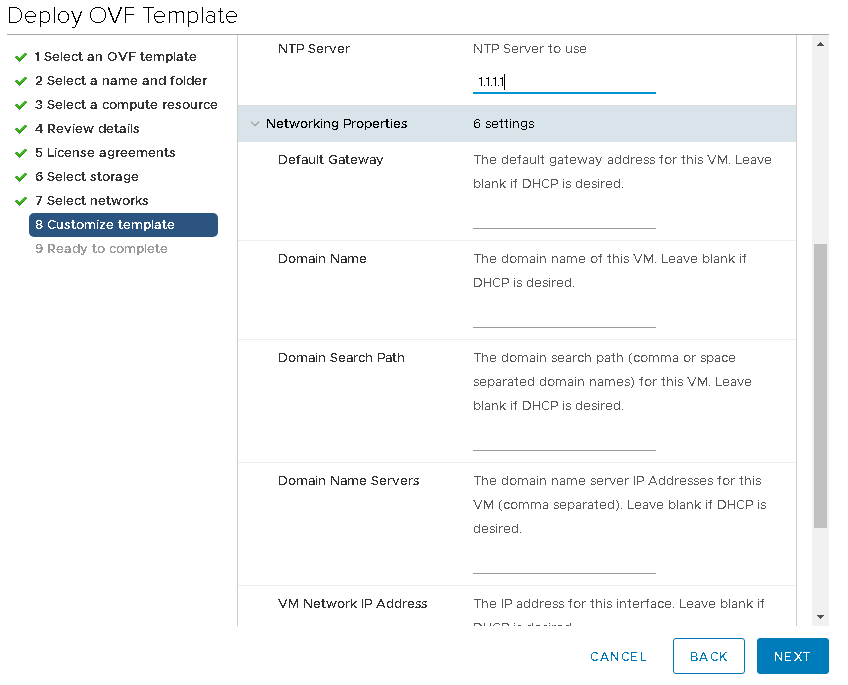Click checkmark beside Select networks step
848x685 pixels.
pyautogui.click(x=21, y=201)
